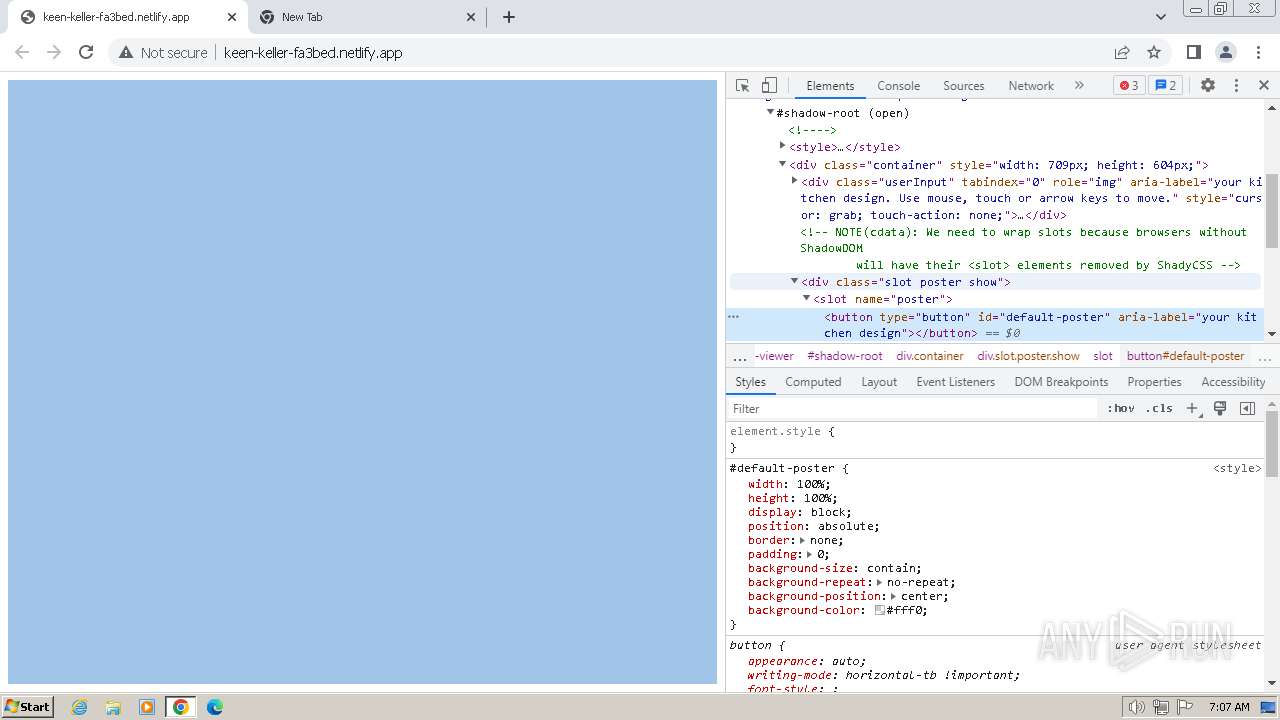Expand the background-position property arrow
Viewport: 1280px width, 720px height.
[x=893, y=596]
